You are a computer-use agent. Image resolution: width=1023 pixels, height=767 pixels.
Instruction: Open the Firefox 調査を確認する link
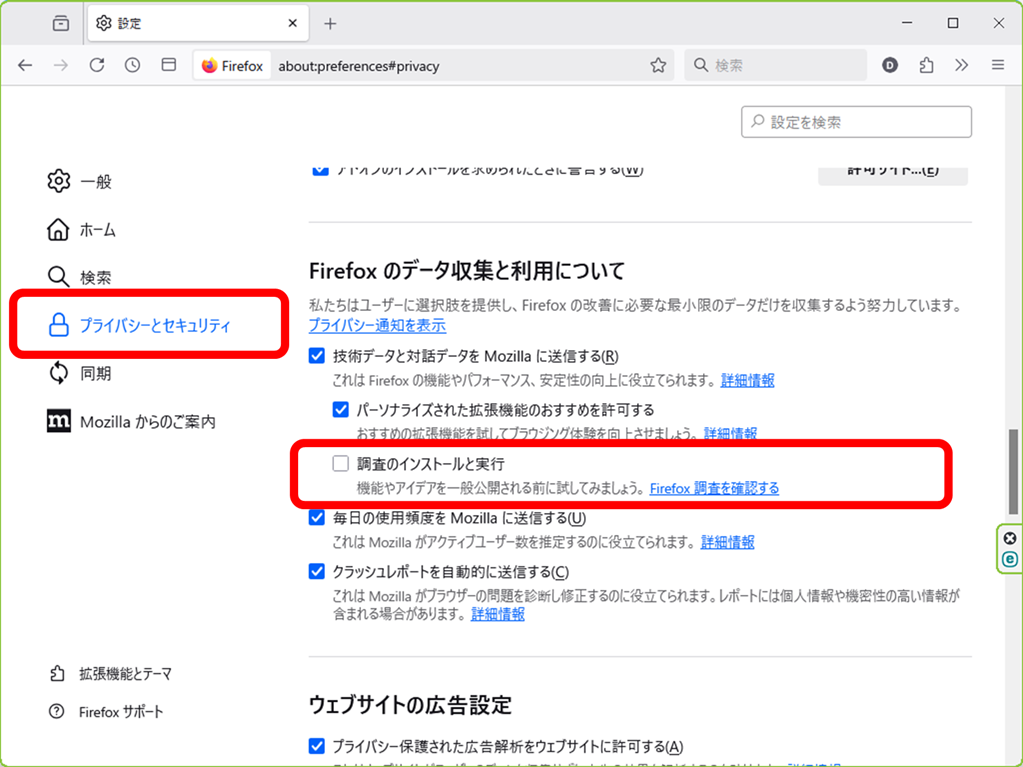[714, 489]
